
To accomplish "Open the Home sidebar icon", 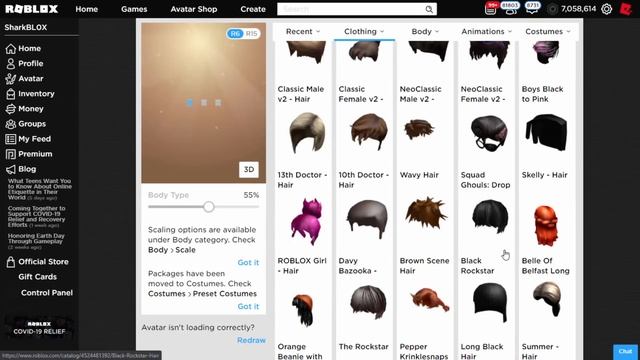I will tap(11, 49).
